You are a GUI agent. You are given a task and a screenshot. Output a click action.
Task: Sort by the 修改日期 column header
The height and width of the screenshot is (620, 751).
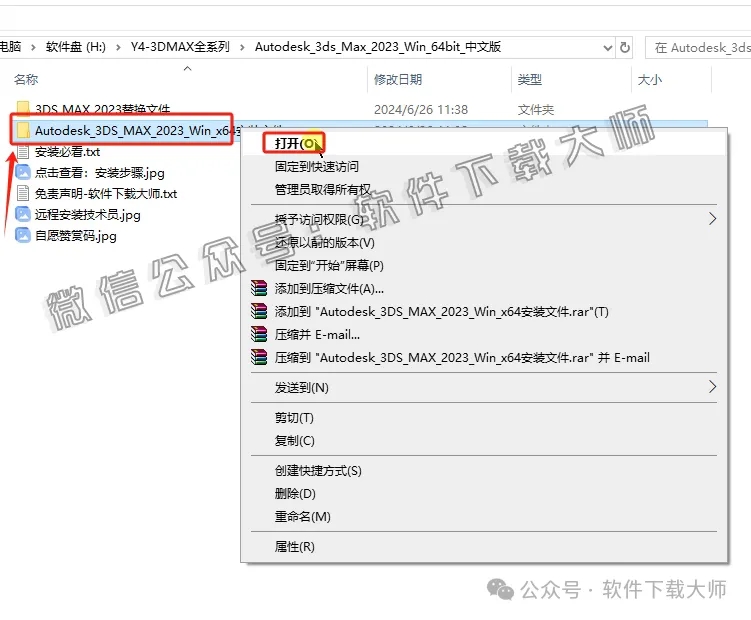pyautogui.click(x=398, y=80)
